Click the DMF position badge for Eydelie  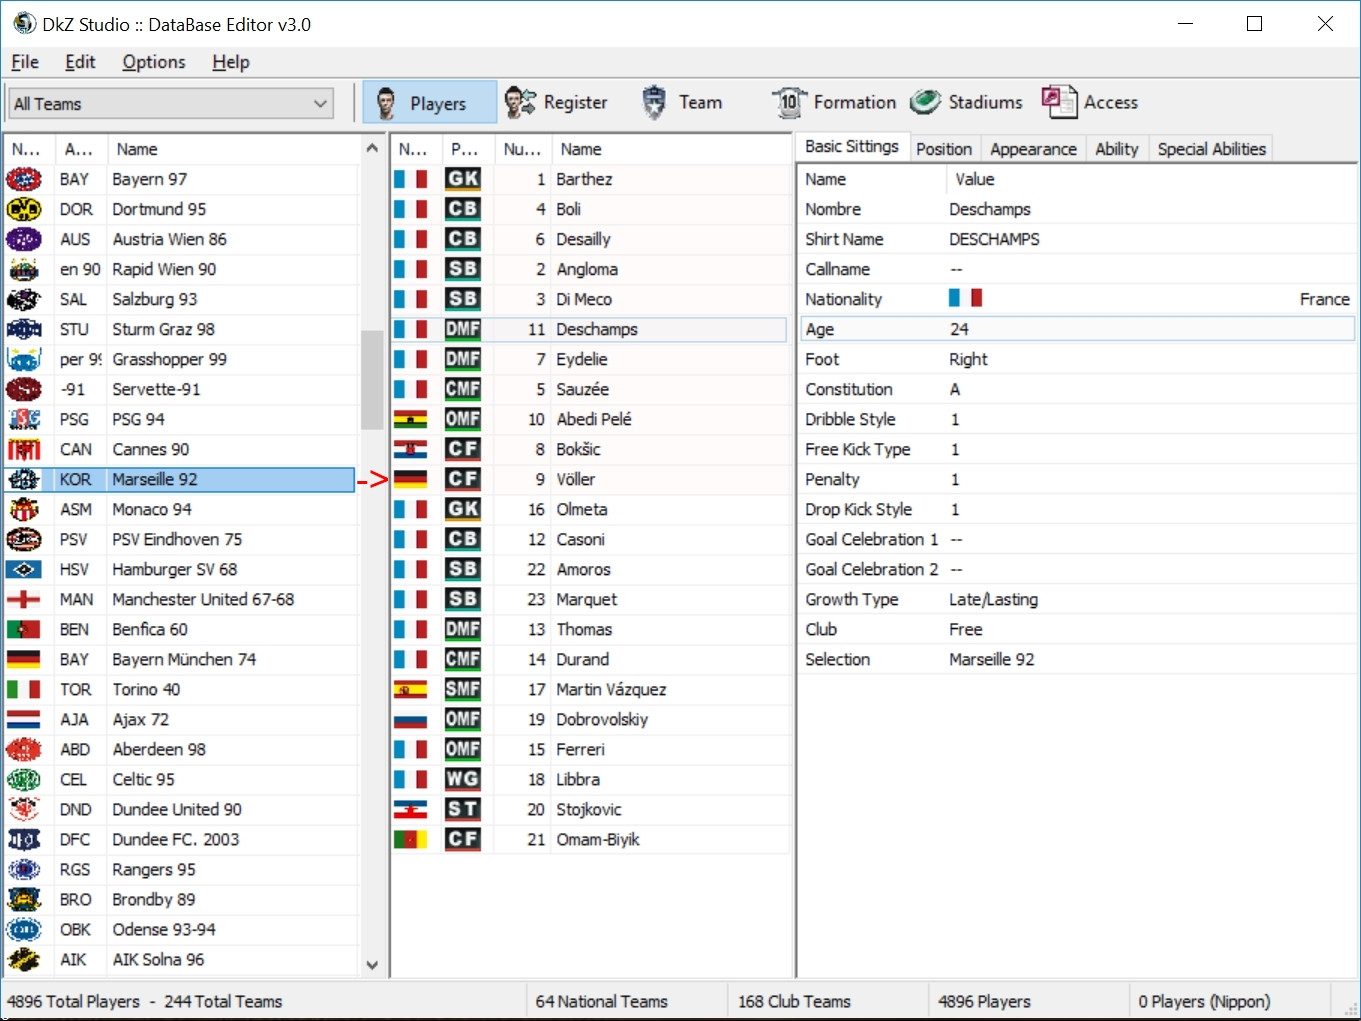click(x=463, y=359)
